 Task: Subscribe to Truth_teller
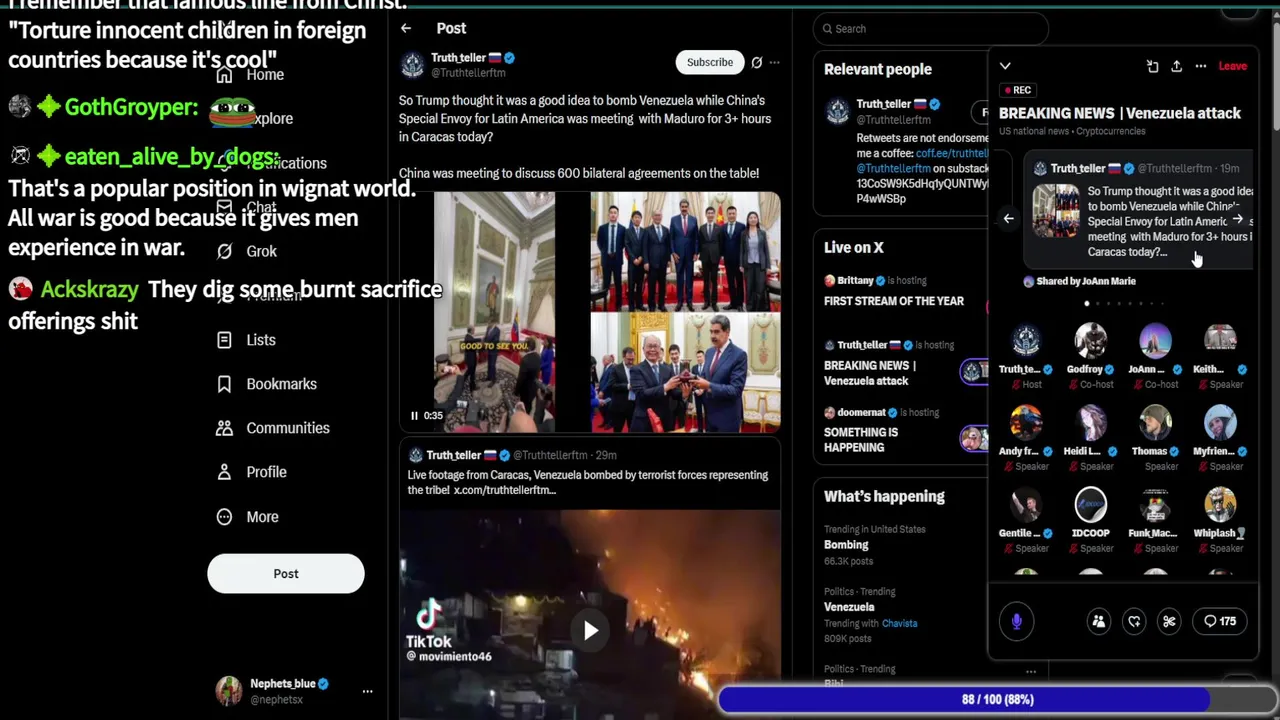pyautogui.click(x=710, y=62)
